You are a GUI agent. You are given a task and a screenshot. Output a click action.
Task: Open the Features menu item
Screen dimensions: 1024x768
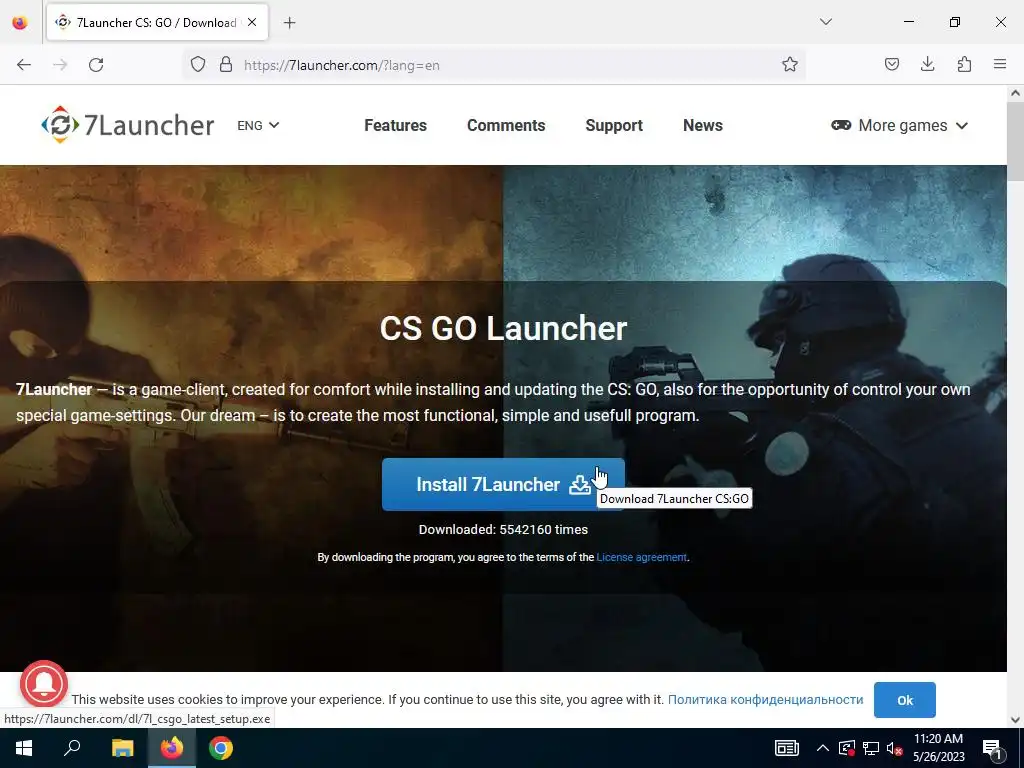(x=395, y=125)
